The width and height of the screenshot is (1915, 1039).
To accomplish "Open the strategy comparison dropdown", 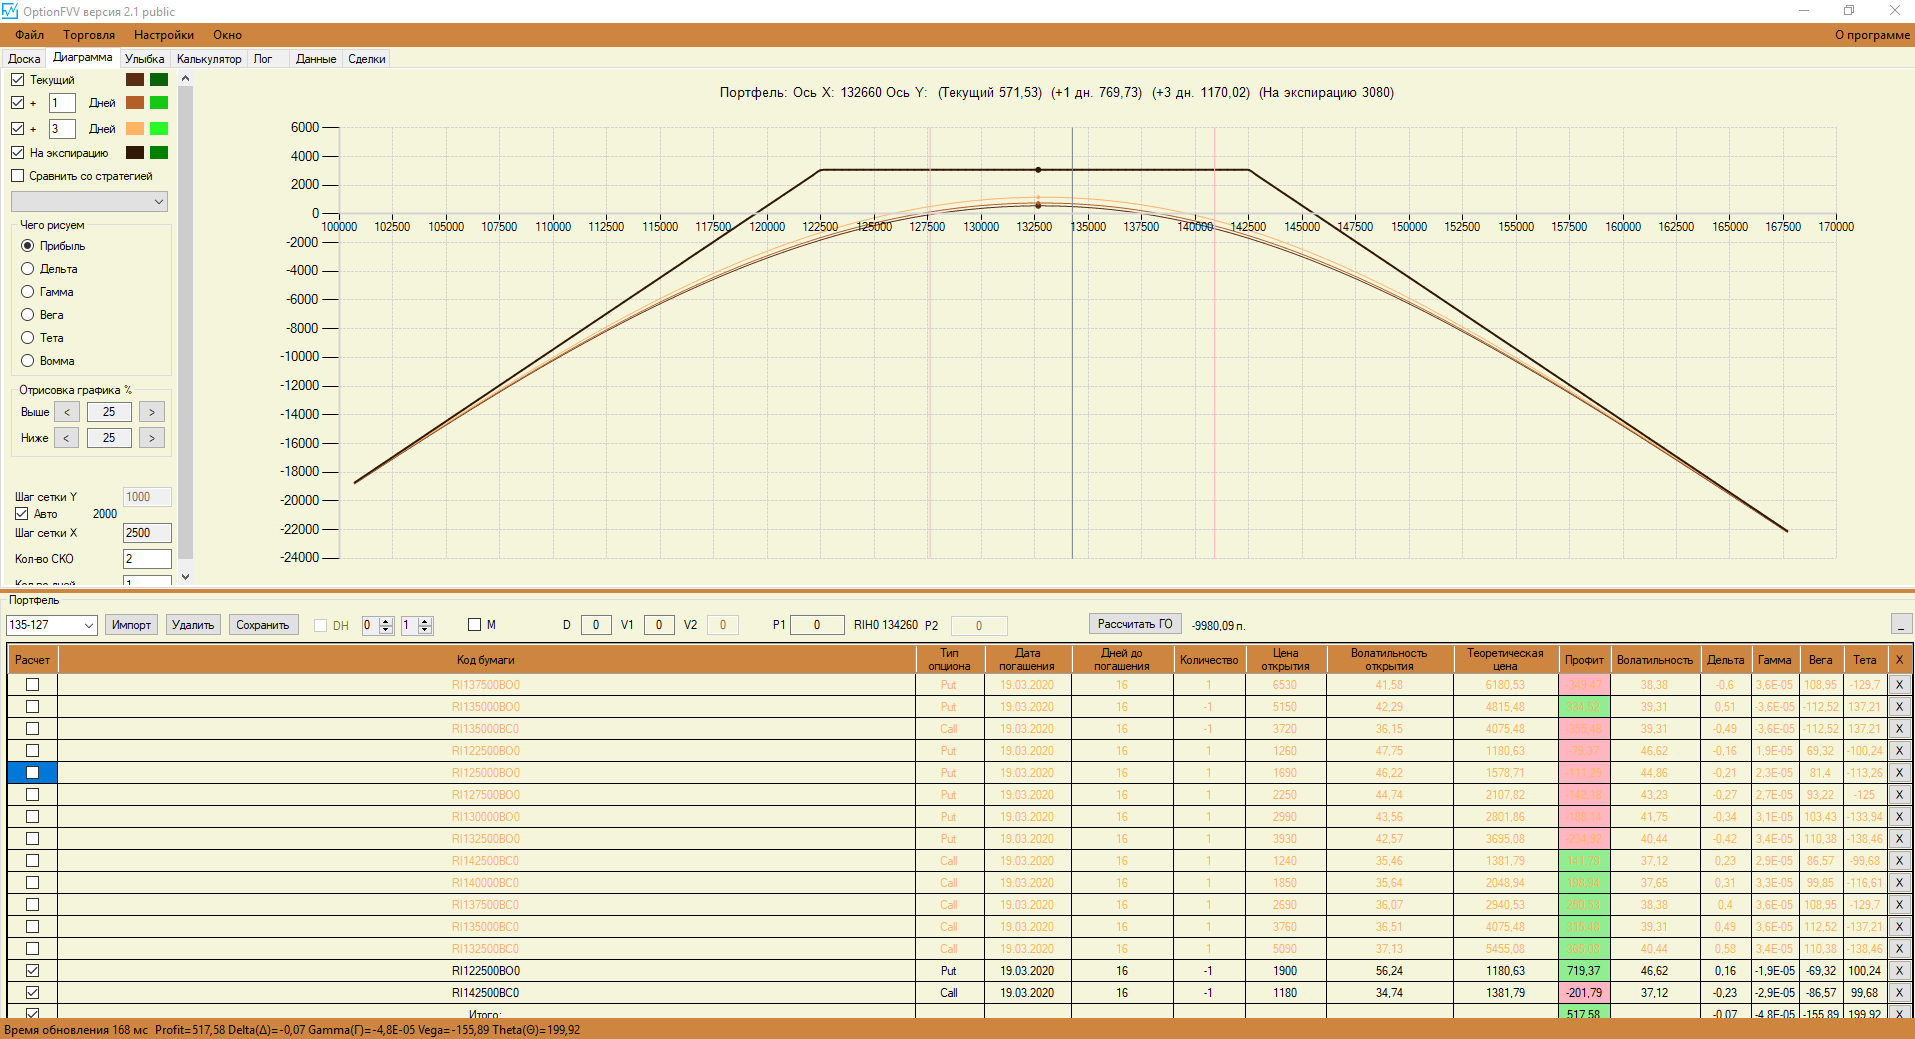I will tap(89, 202).
